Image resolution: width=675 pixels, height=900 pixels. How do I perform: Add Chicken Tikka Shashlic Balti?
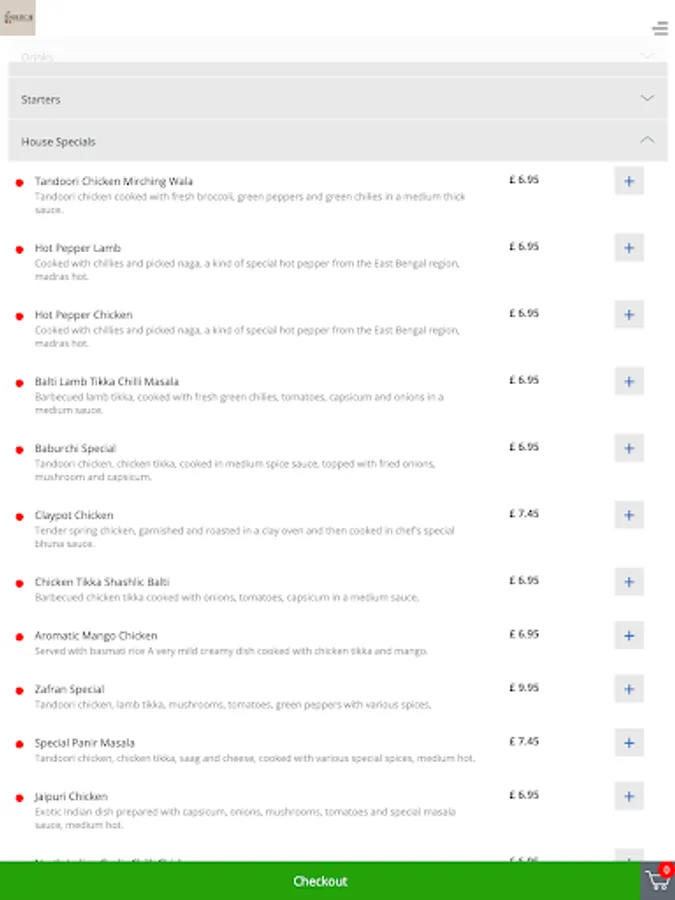click(629, 582)
